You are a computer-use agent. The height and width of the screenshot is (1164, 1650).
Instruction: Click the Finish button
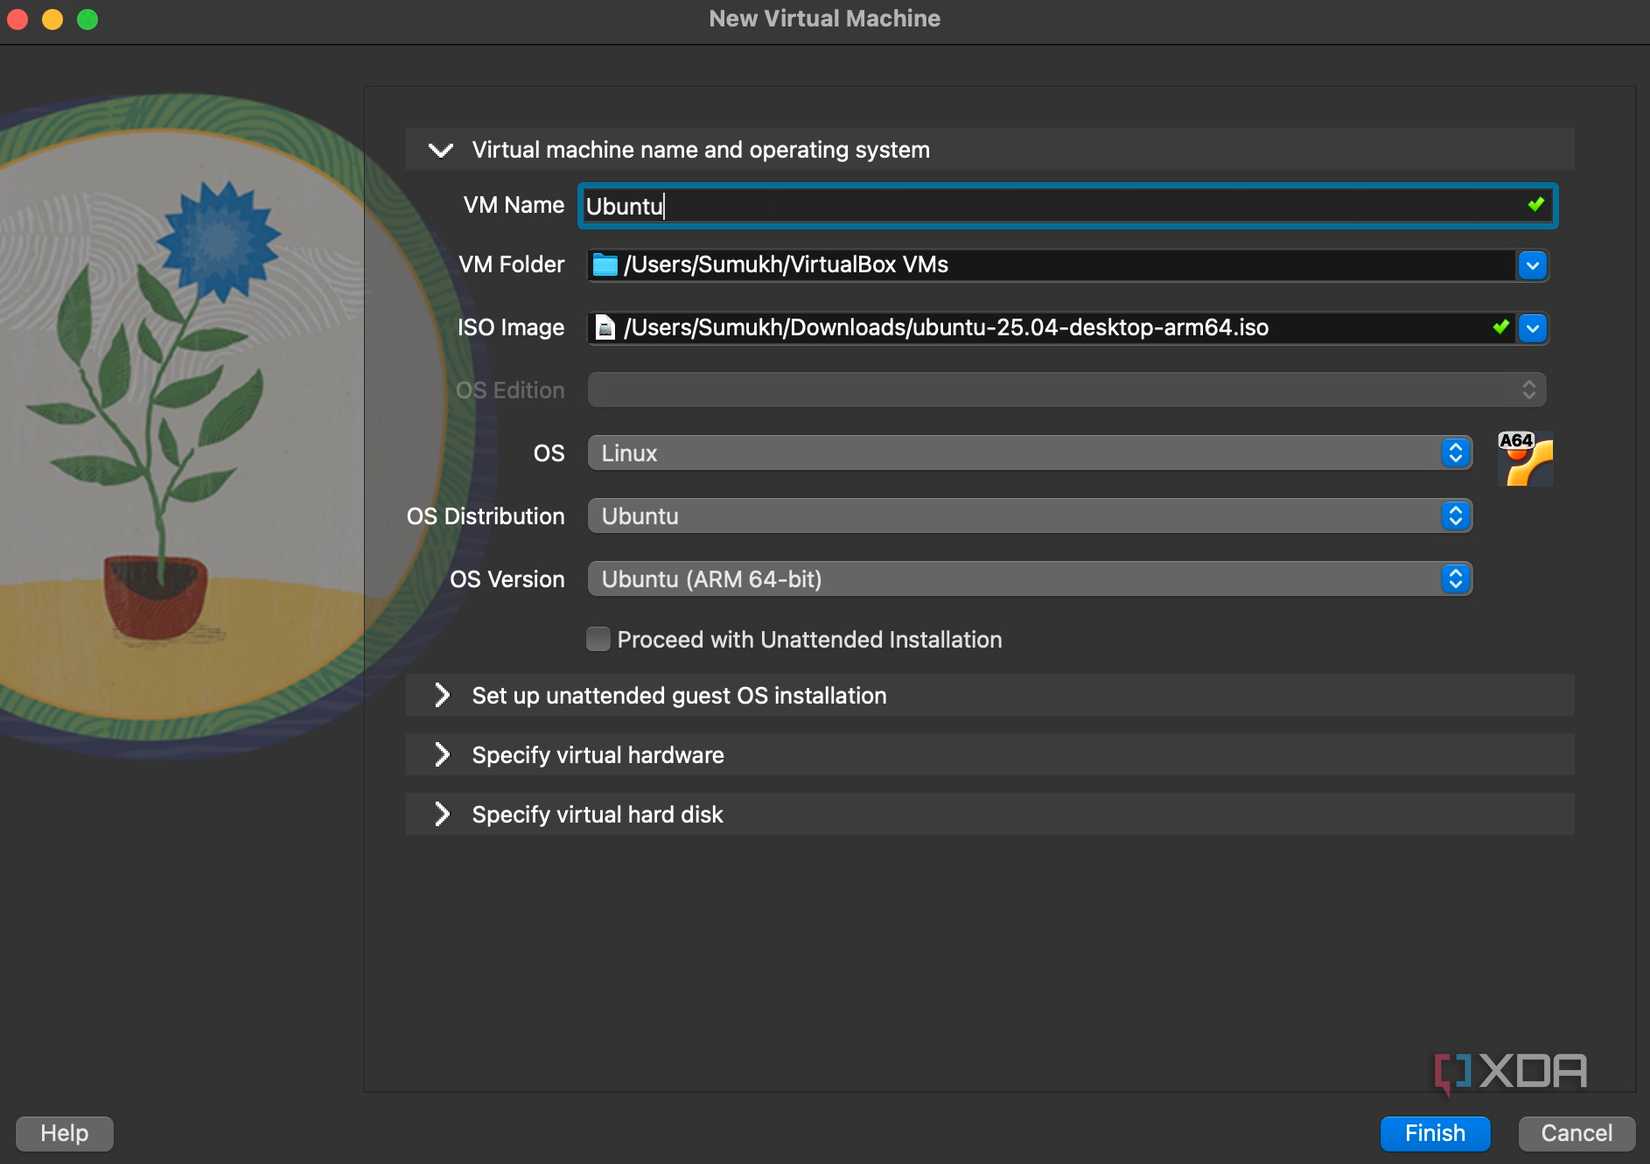point(1435,1133)
